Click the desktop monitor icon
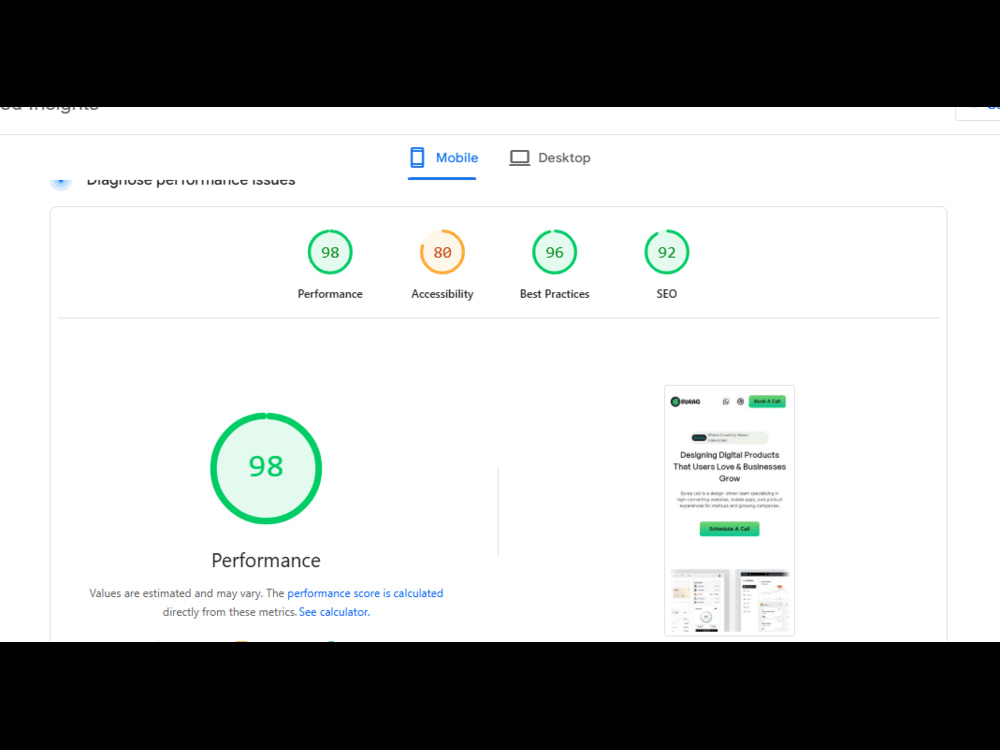The width and height of the screenshot is (1000, 750). (519, 158)
